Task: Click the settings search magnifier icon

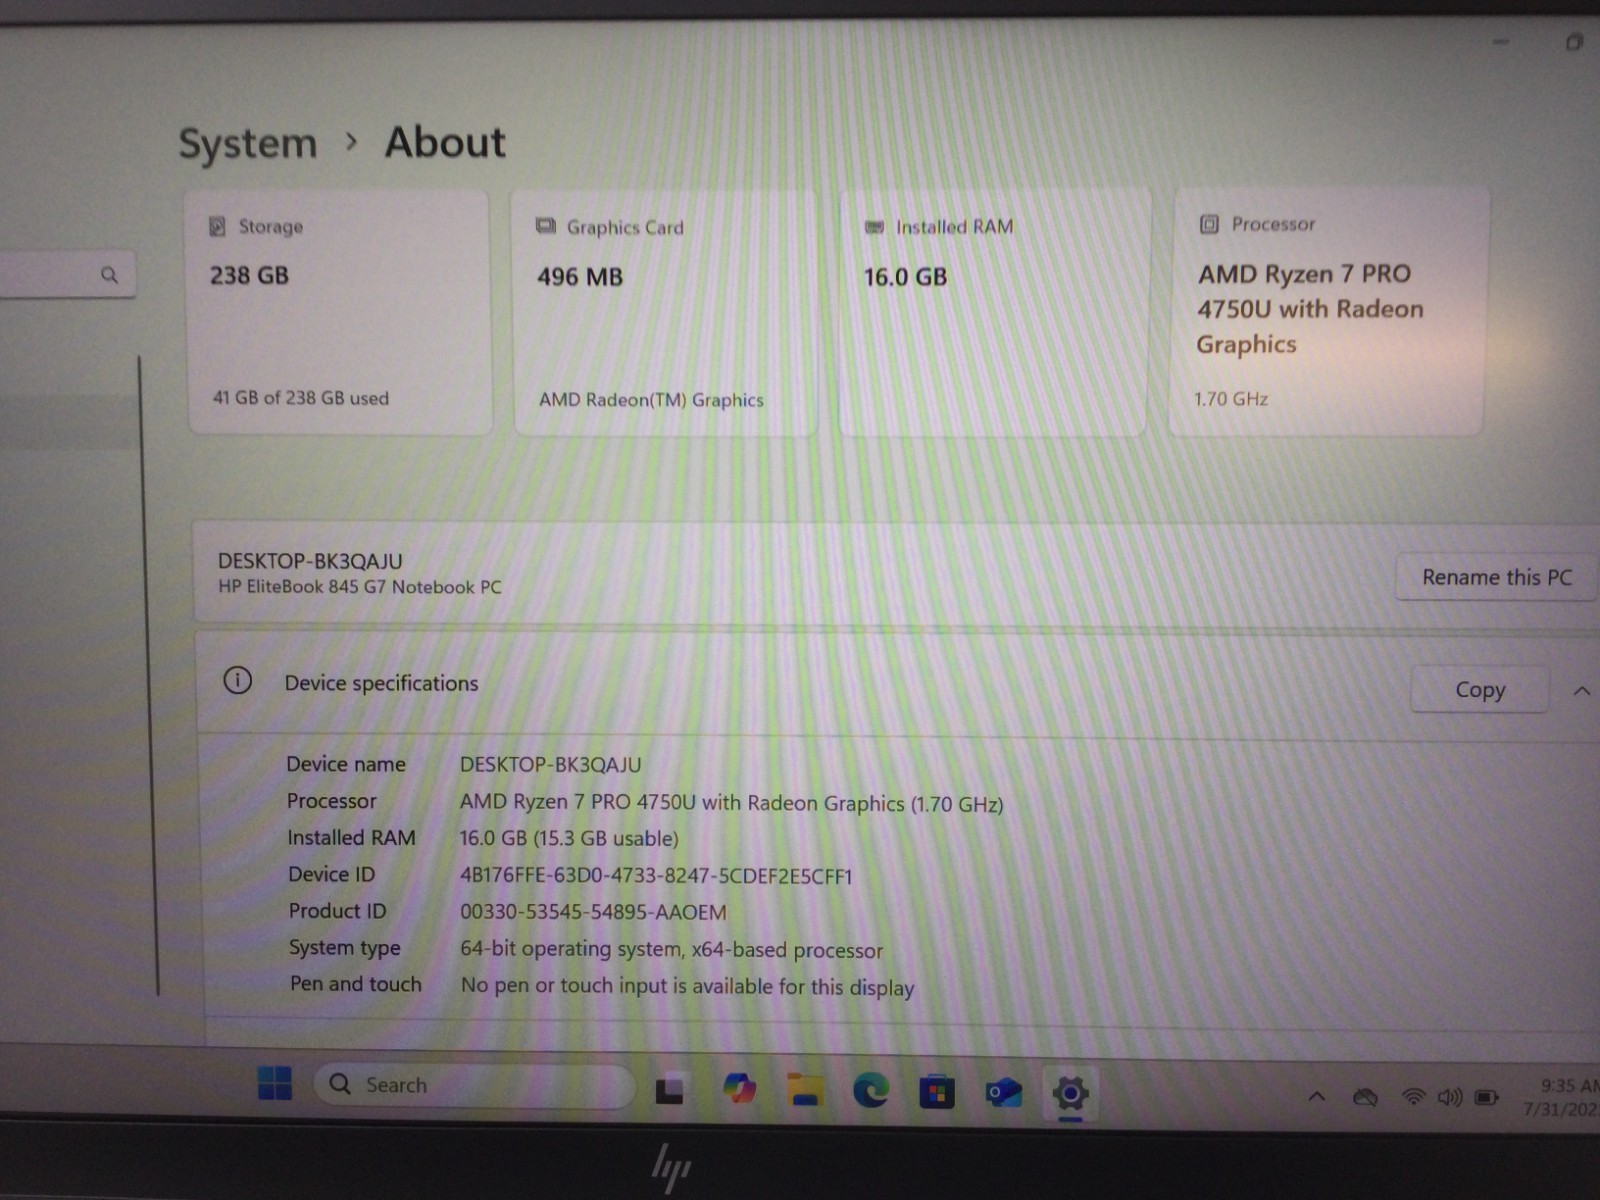Action: point(109,274)
